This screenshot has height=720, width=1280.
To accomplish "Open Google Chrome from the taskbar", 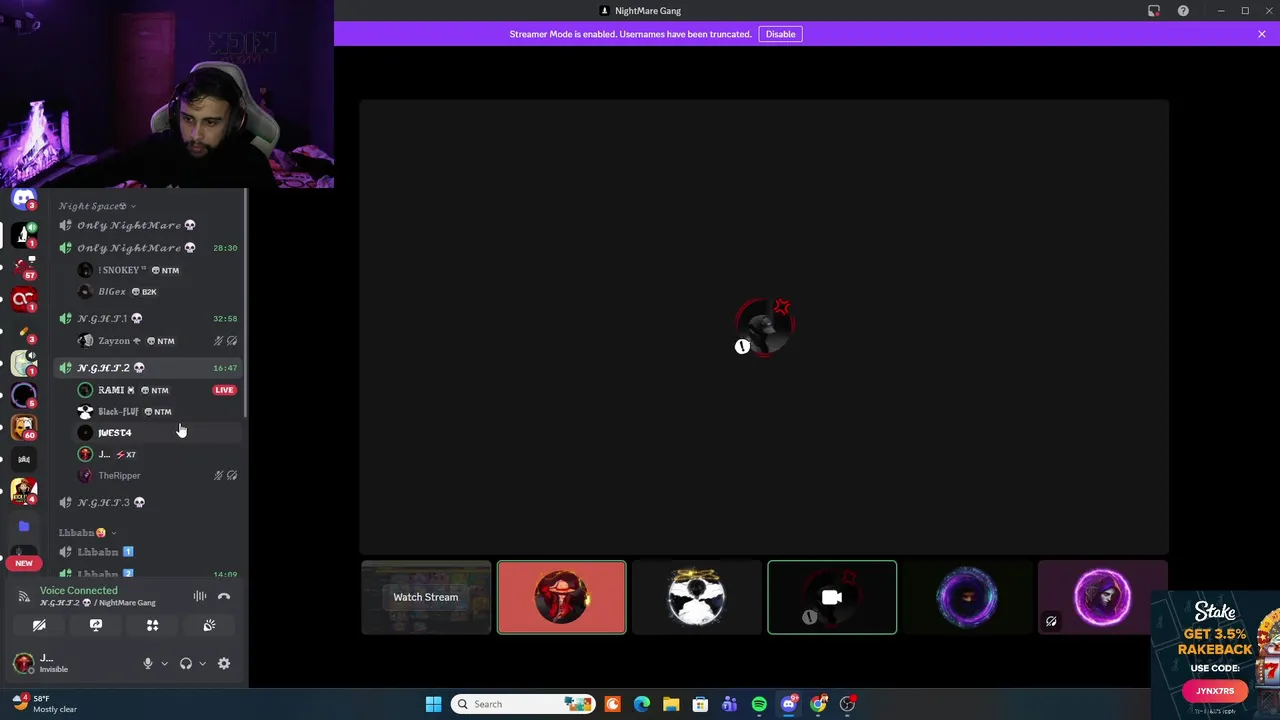I will click(818, 704).
